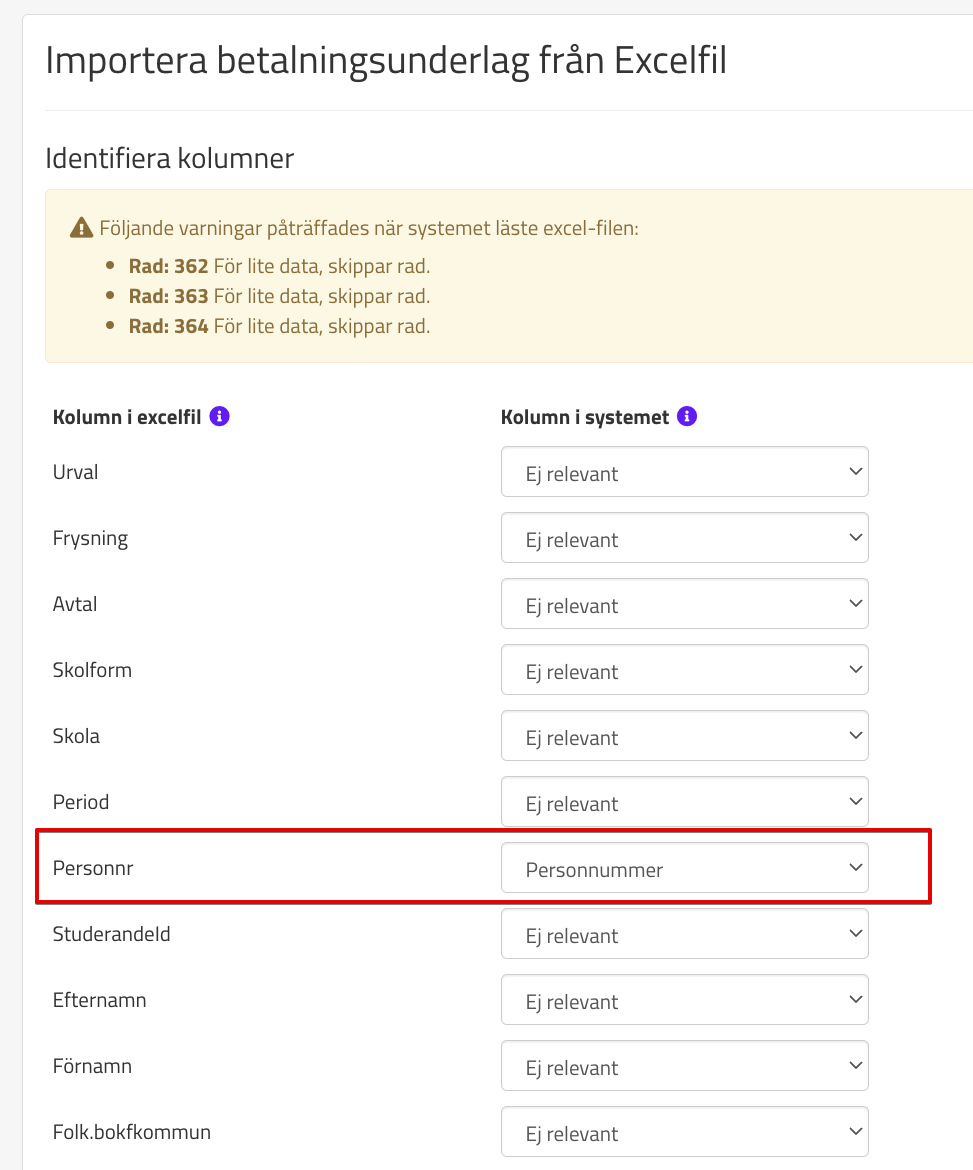Click info icon beside Kolumn i systemet
The height and width of the screenshot is (1170, 973).
point(687,417)
